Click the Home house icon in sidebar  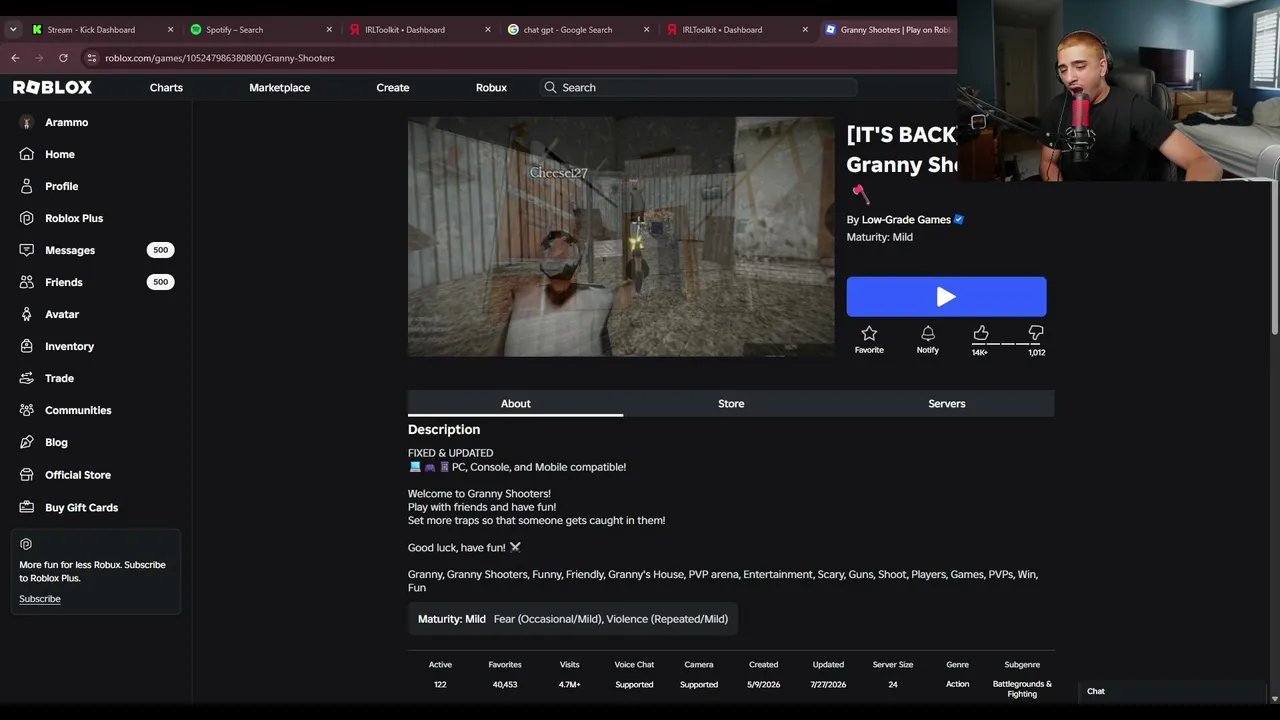[x=26, y=154]
